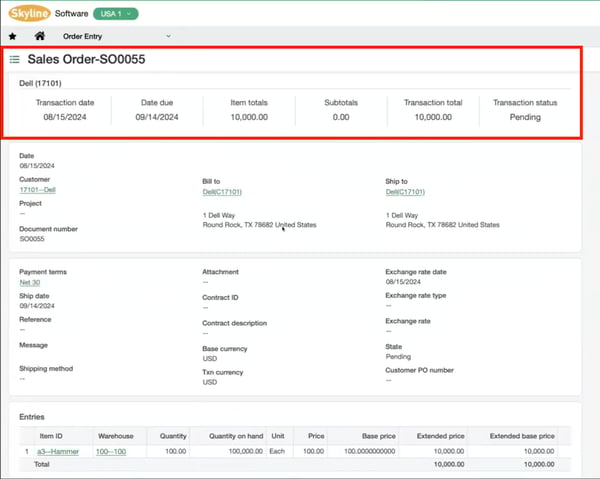Screen dimensions: 600x479
Task: Click the Unit column header
Action: (278, 436)
